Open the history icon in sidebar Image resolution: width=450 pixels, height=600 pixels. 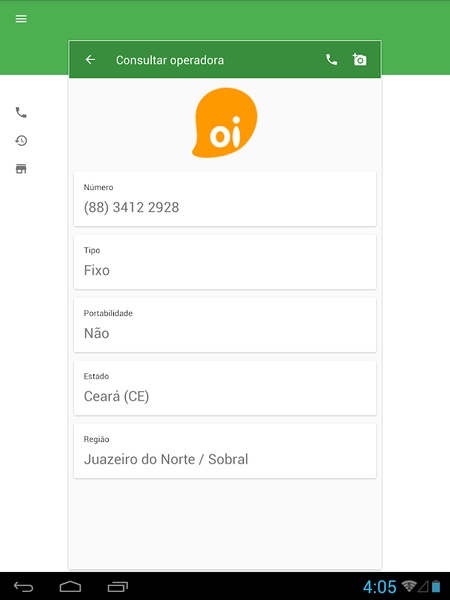click(x=21, y=141)
